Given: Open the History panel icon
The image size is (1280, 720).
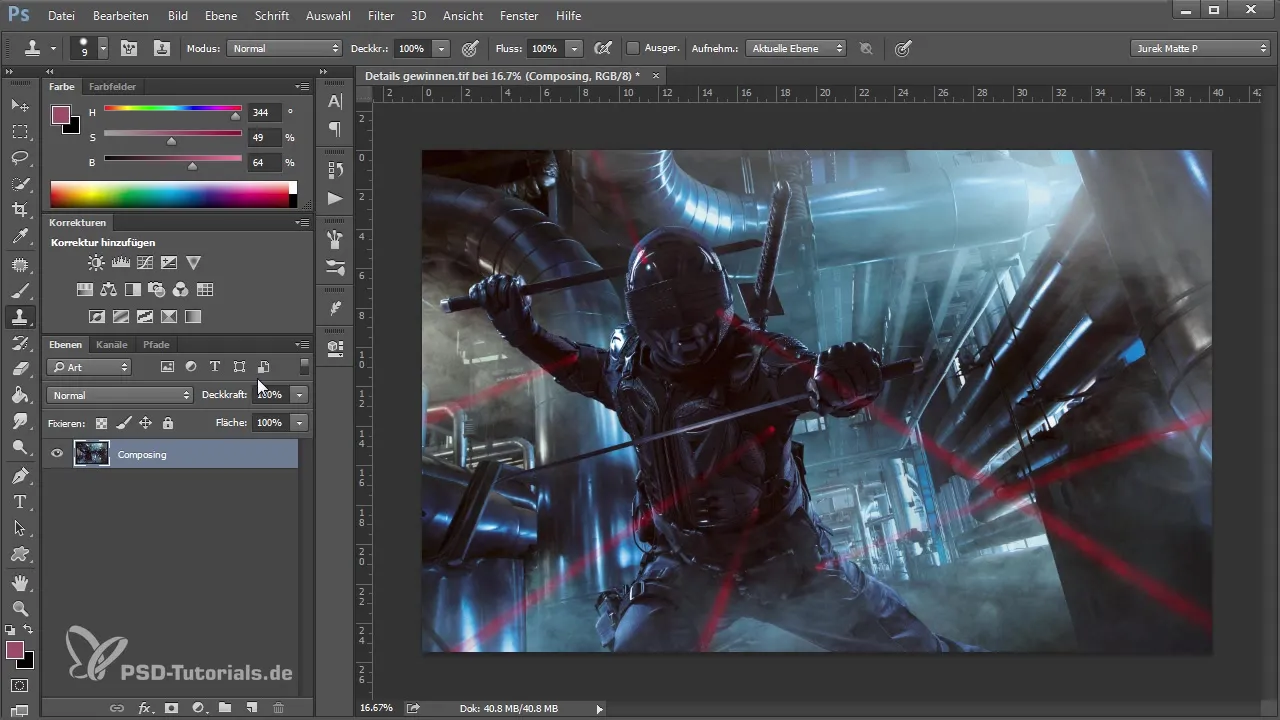Looking at the screenshot, I should tap(335, 170).
